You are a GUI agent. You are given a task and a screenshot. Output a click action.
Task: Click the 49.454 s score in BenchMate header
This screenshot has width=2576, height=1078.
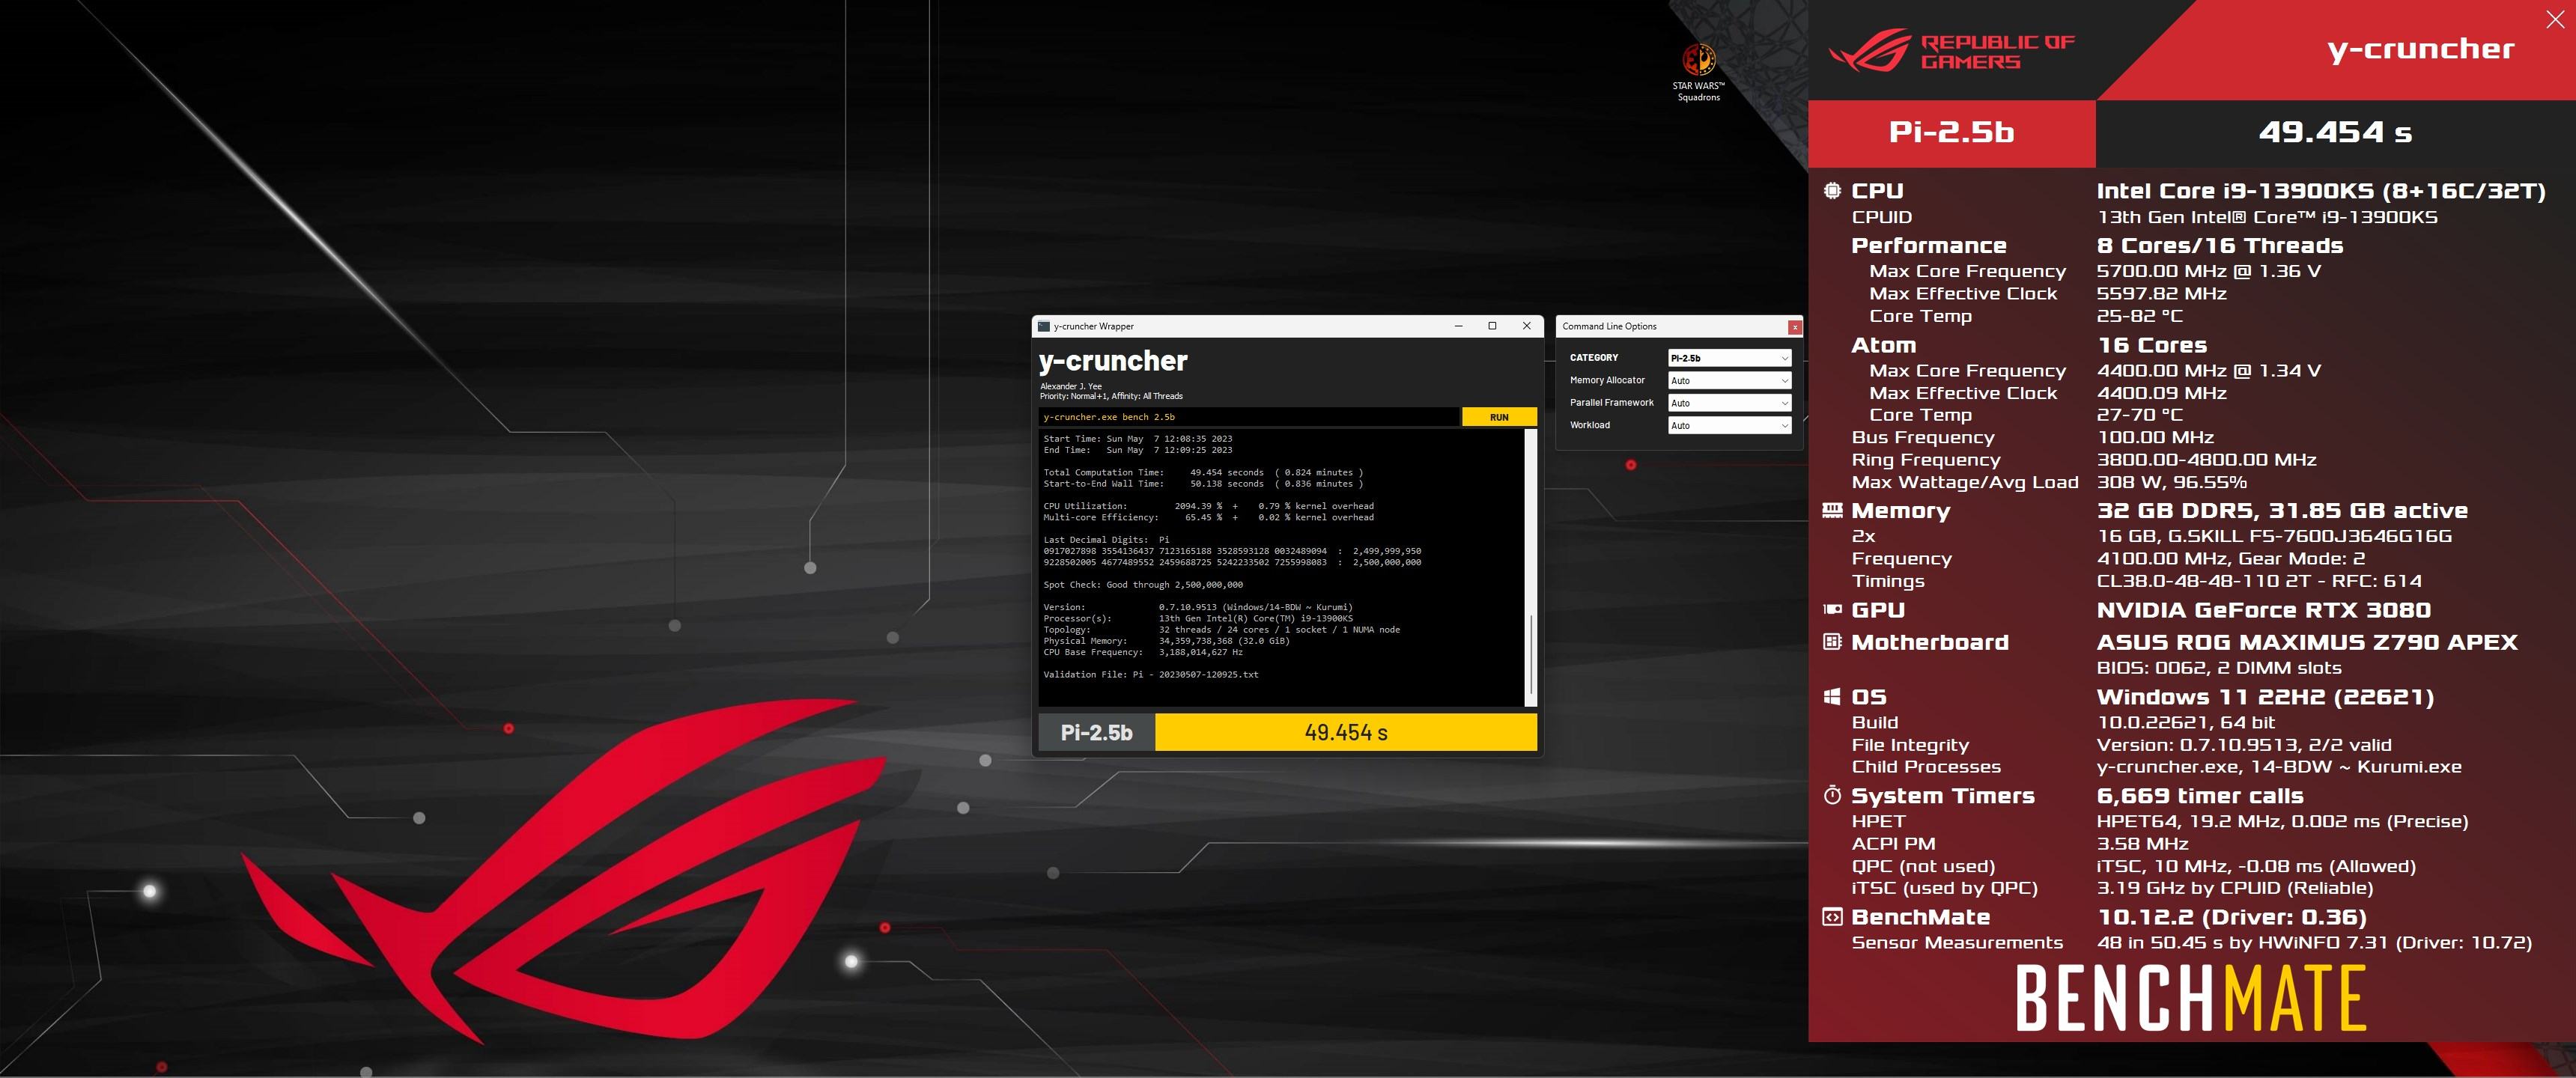pos(2335,132)
